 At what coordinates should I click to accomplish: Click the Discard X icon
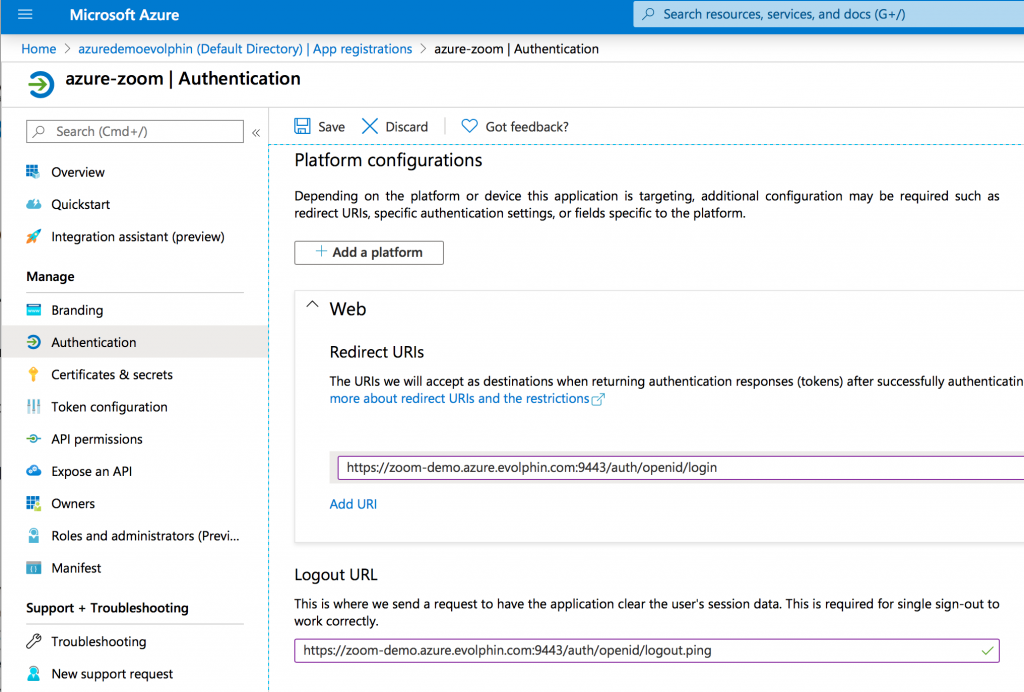click(x=370, y=126)
